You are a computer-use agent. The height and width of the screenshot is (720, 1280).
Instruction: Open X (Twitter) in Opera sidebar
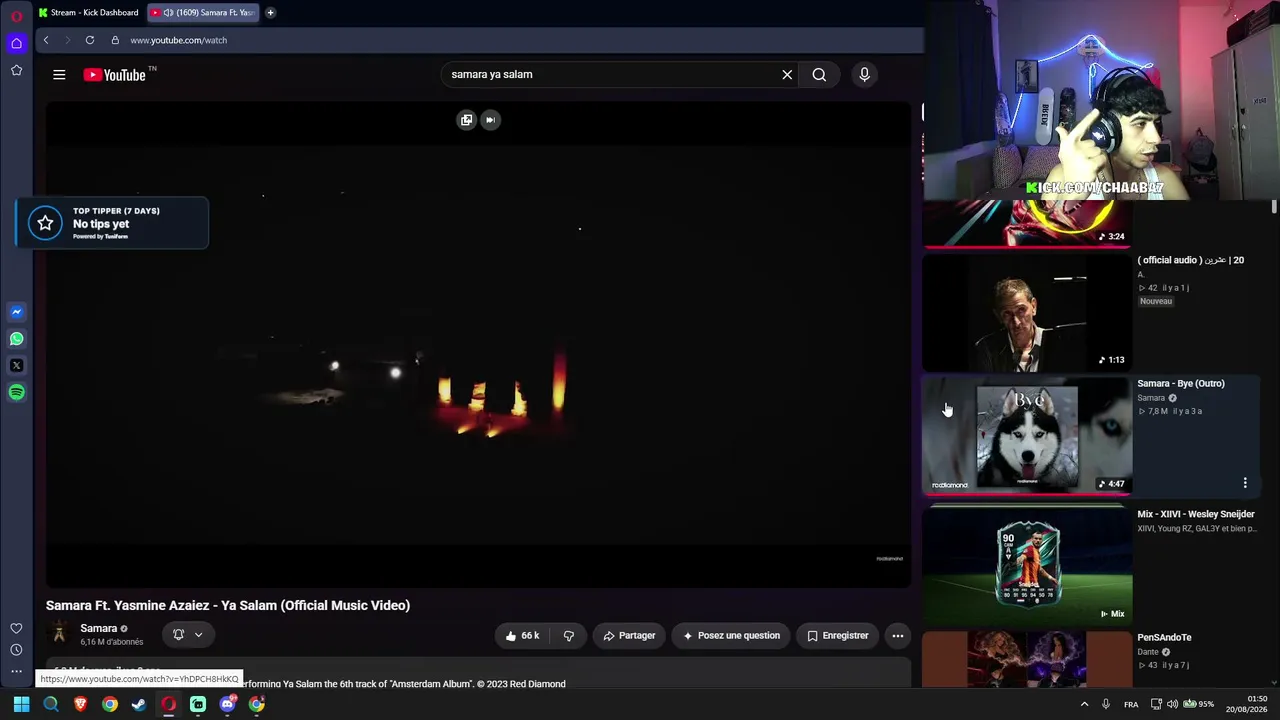[16, 366]
